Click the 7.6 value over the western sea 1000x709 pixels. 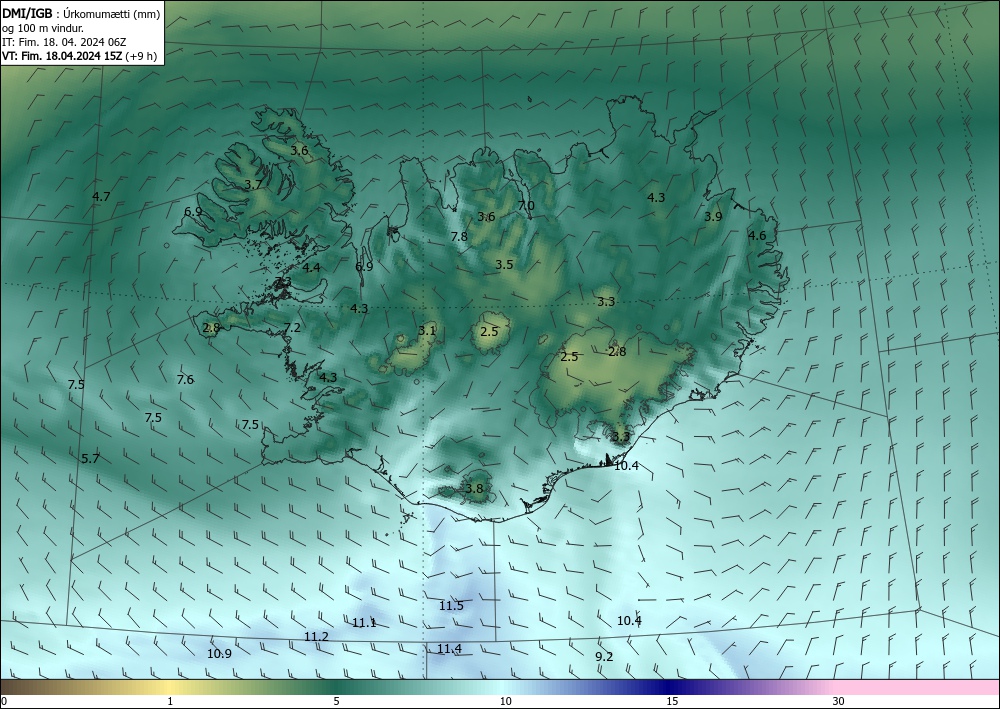pyautogui.click(x=185, y=379)
